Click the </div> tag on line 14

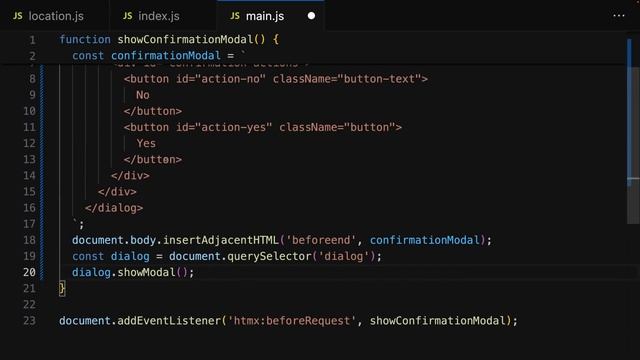tap(130, 176)
